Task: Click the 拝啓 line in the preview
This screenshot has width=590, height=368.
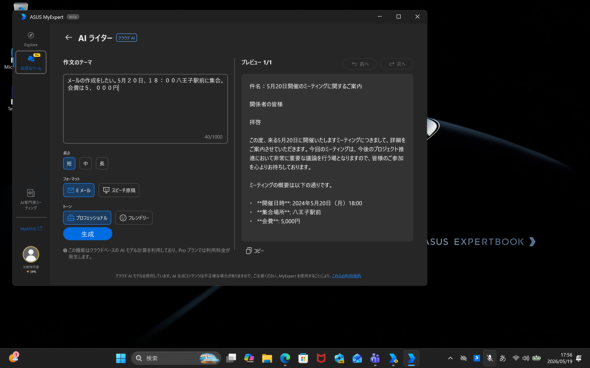Action: 255,122
